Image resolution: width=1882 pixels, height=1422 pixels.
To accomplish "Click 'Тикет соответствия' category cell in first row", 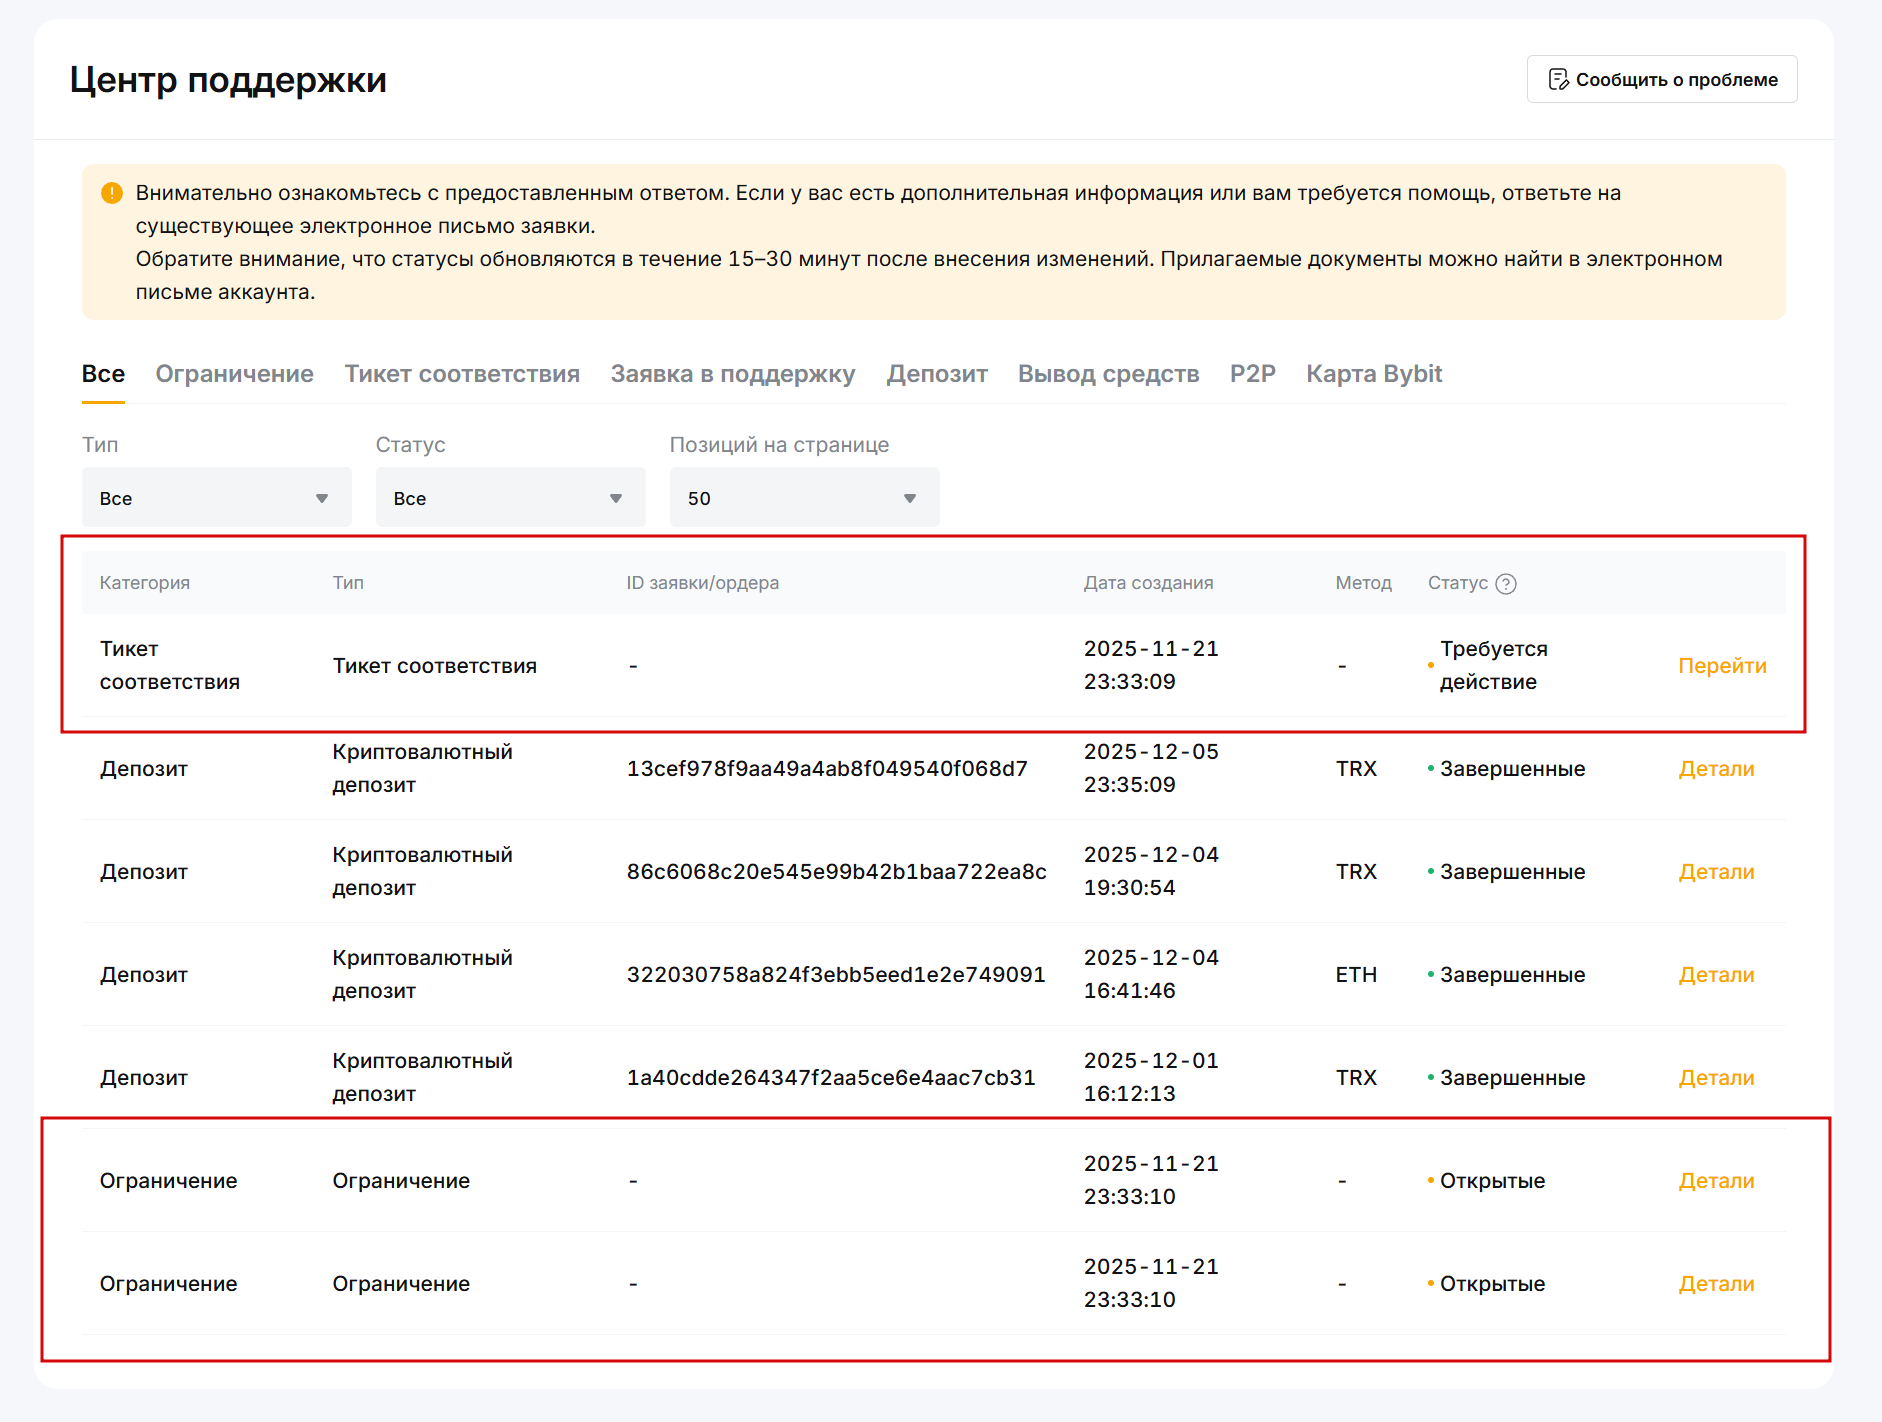I will pos(170,666).
